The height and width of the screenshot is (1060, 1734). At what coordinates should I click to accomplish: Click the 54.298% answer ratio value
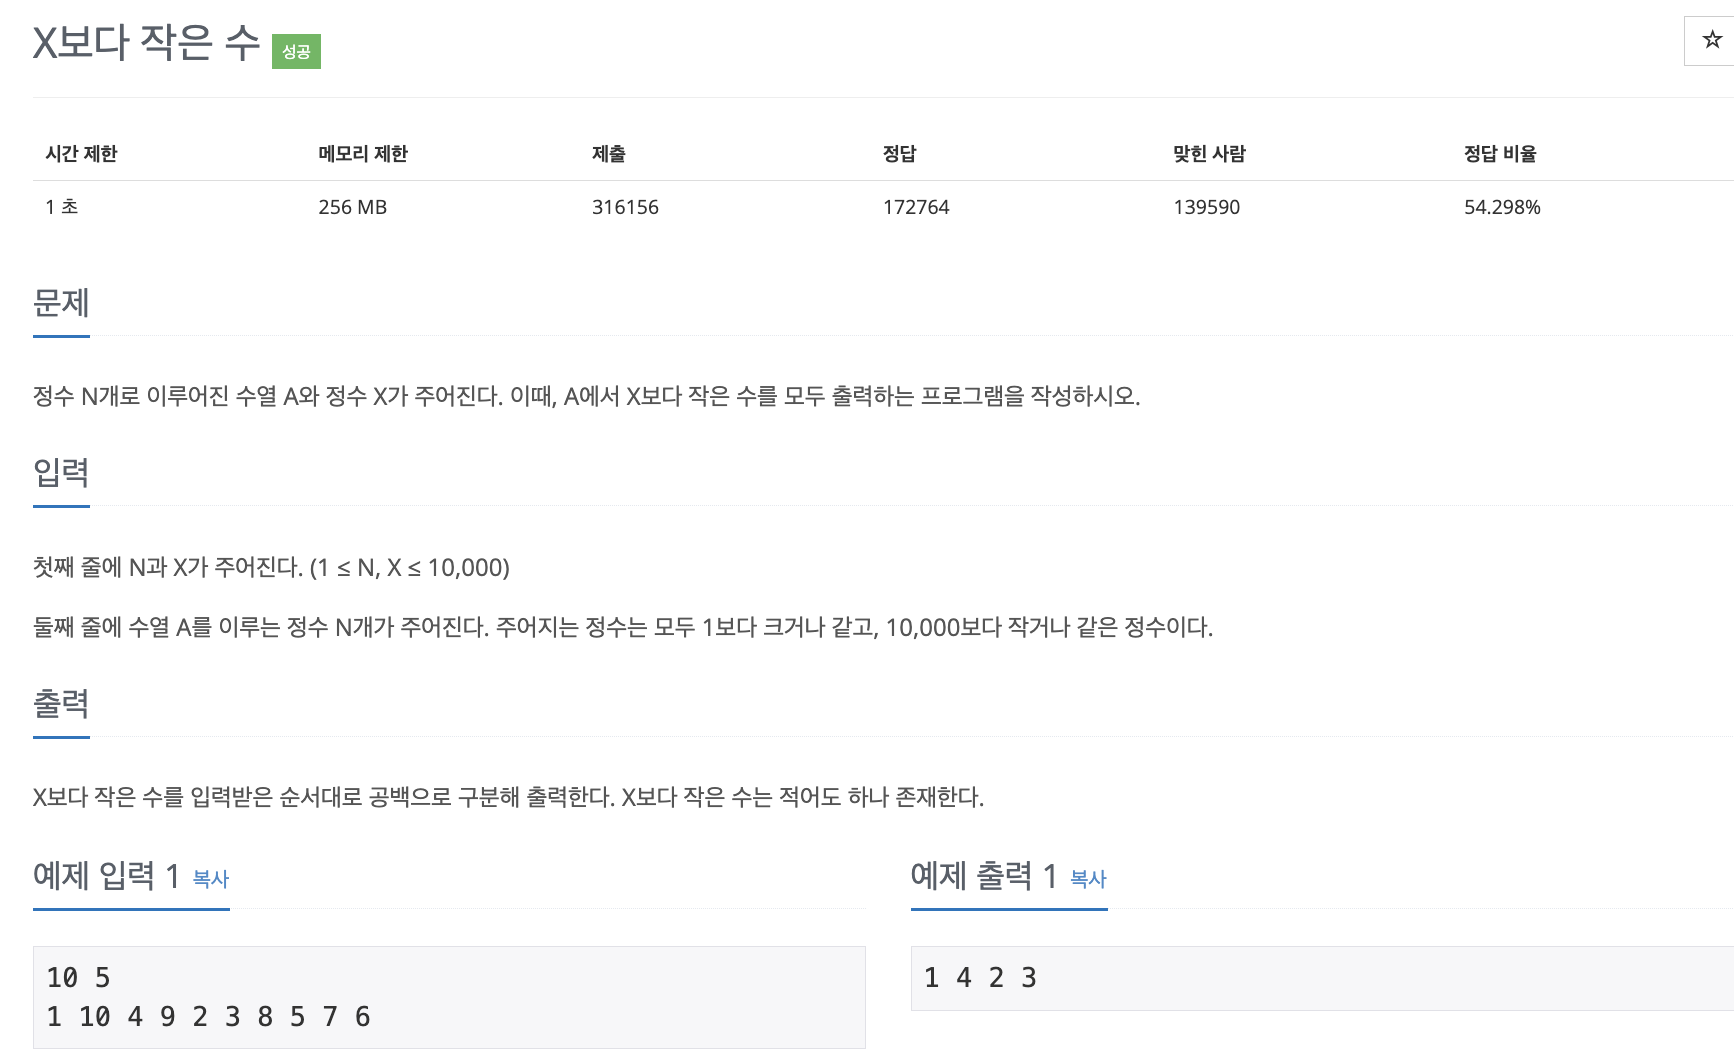tap(1502, 207)
